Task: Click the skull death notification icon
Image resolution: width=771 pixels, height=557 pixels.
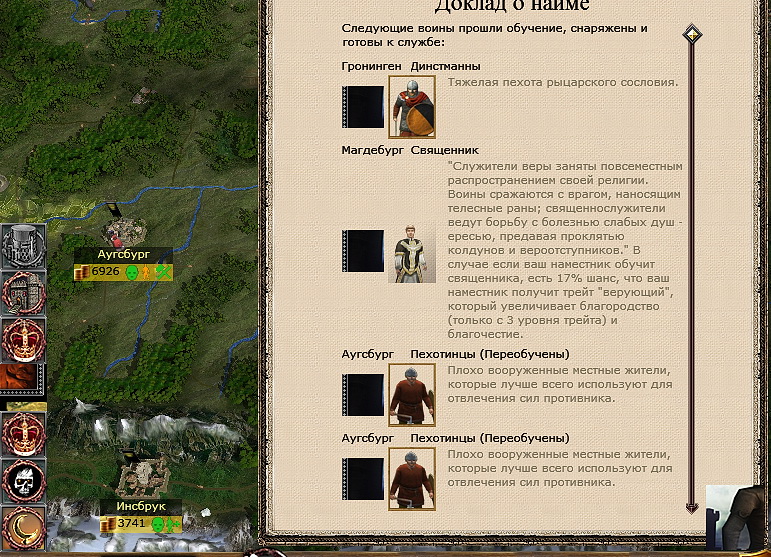Action: pos(22,482)
